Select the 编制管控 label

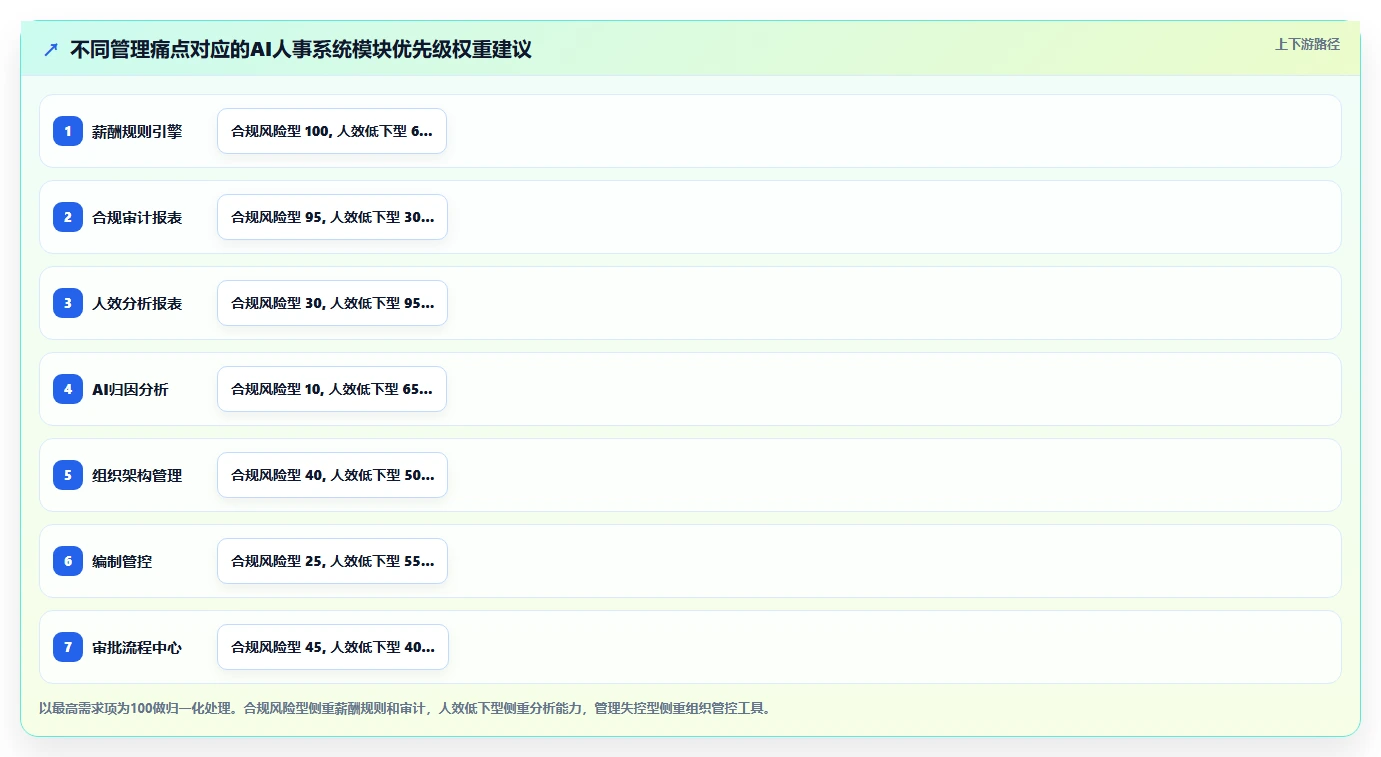click(122, 561)
